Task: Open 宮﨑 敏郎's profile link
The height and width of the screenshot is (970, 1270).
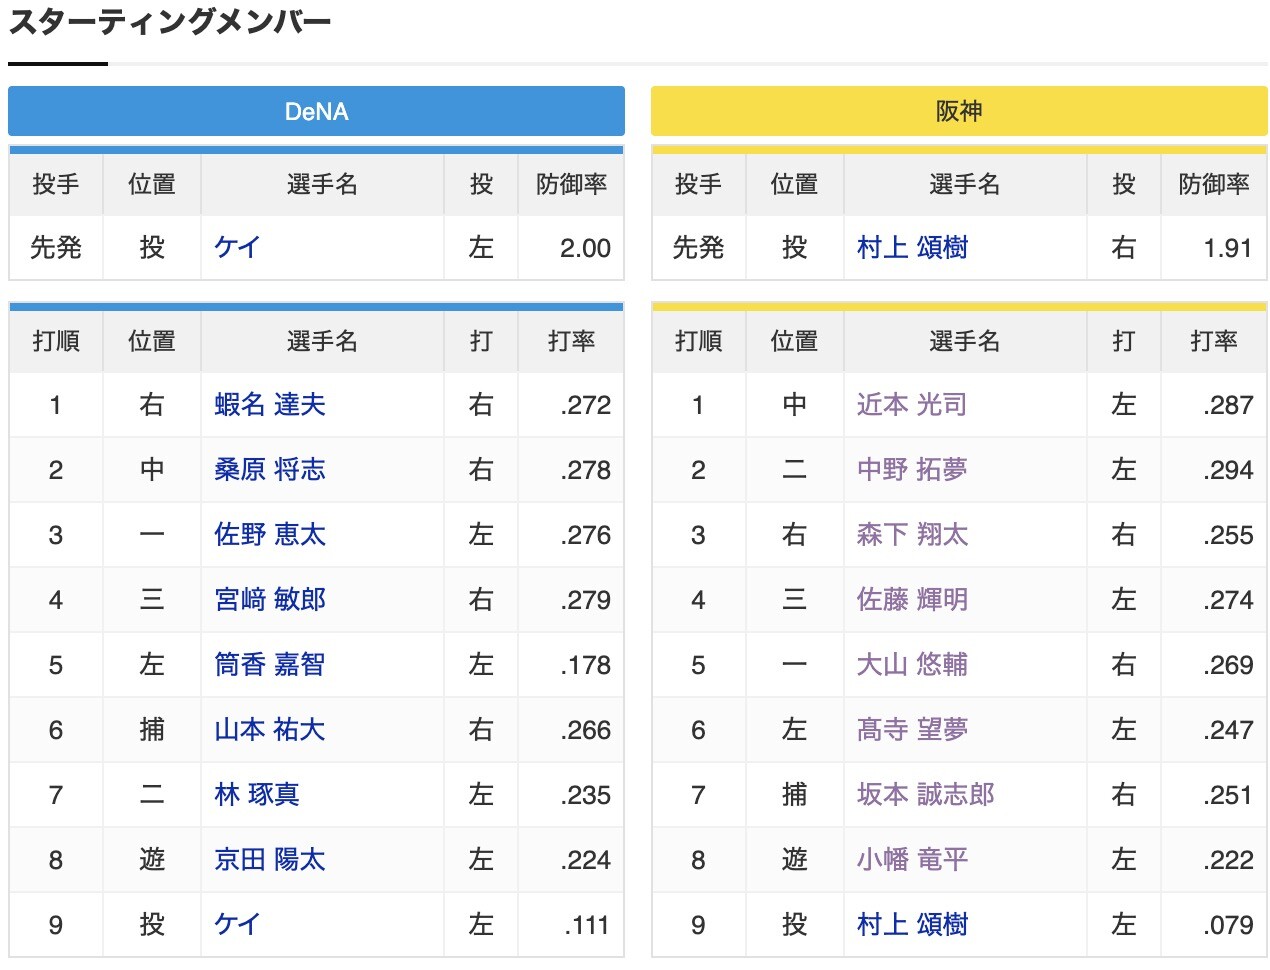Action: (x=270, y=600)
